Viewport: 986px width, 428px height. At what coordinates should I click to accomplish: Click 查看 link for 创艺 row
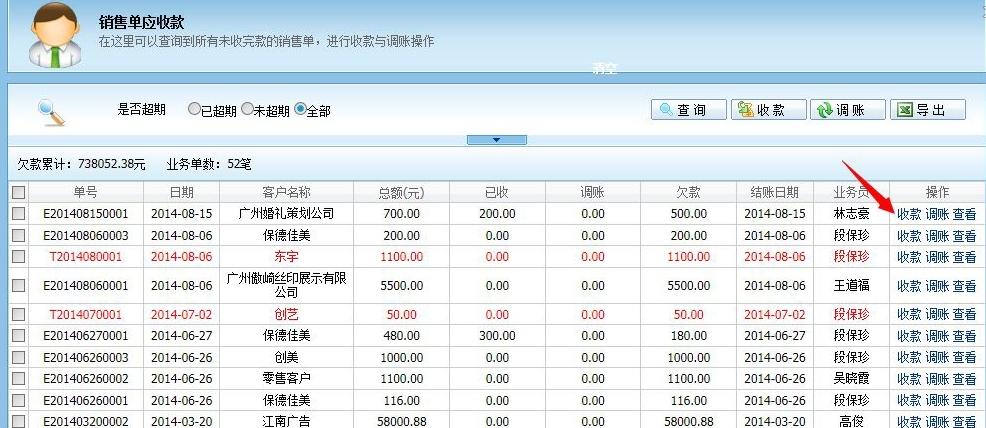(x=964, y=314)
